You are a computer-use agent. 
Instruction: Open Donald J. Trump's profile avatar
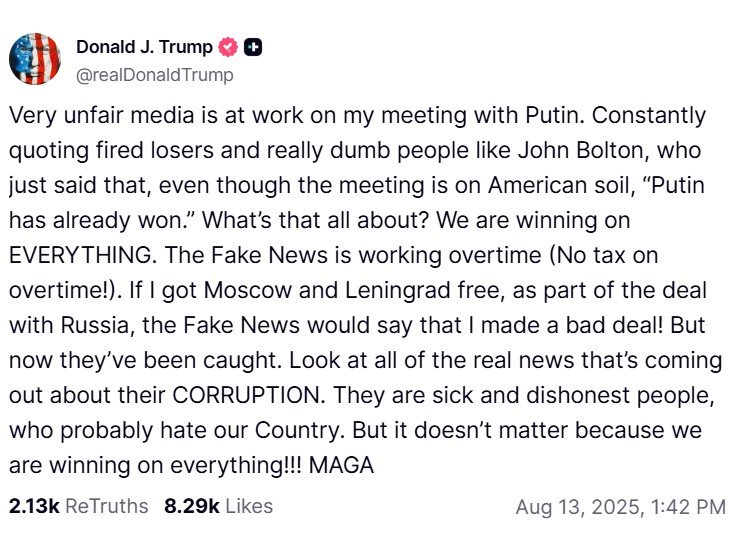[x=35, y=59]
